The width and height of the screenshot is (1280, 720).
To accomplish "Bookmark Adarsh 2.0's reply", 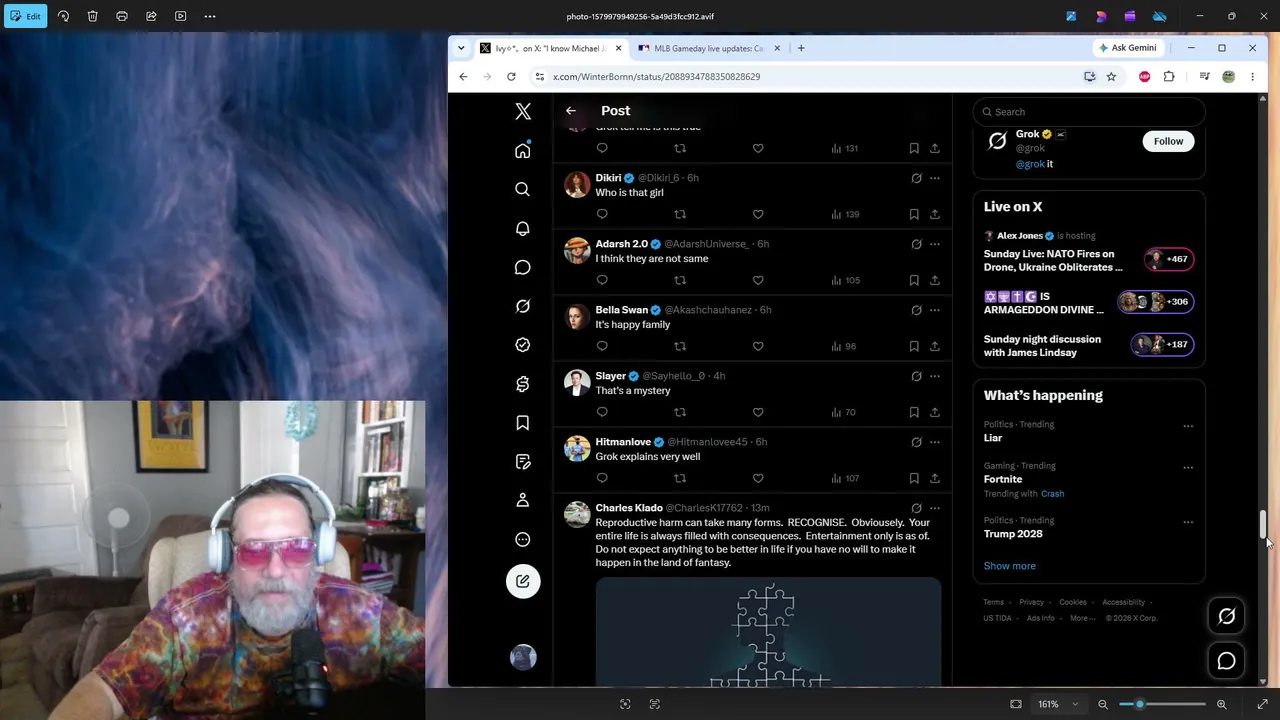I will pyautogui.click(x=914, y=280).
